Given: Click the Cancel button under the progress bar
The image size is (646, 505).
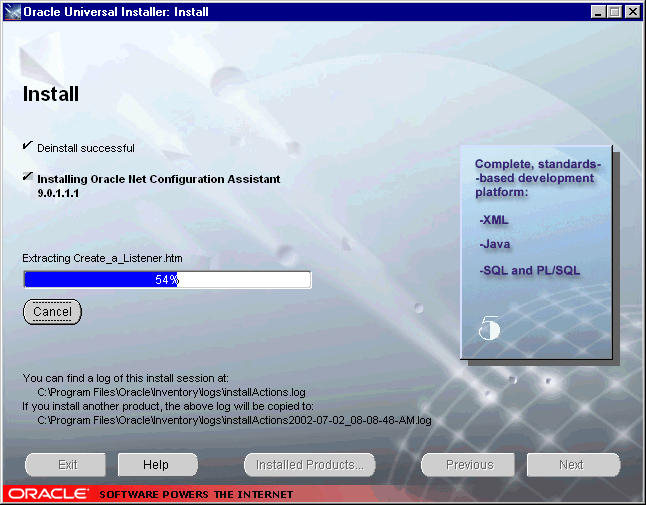Looking at the screenshot, I should 52,312.
